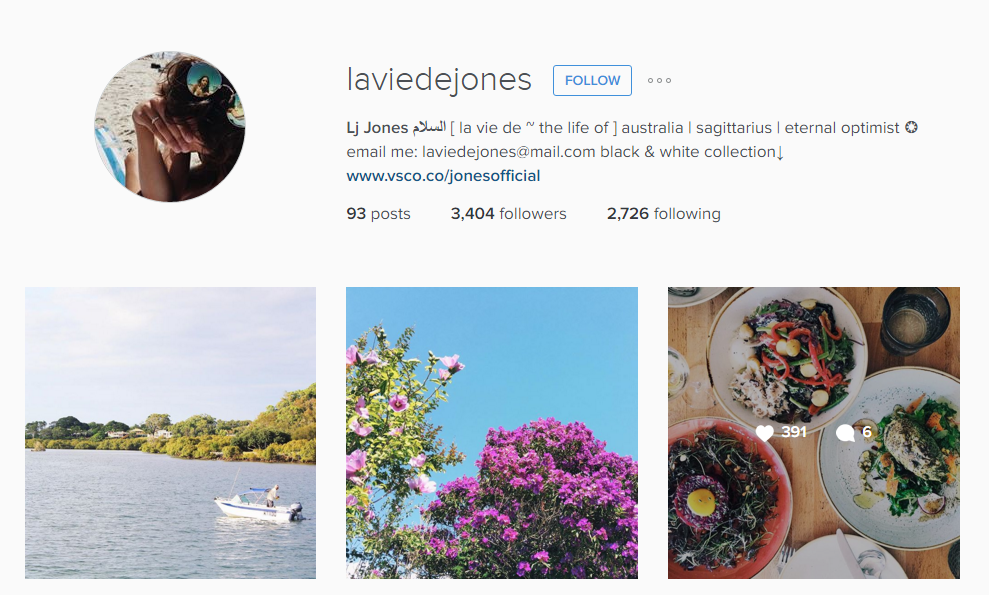Click the laviedejones username heading
989x595 pixels.
tap(439, 80)
